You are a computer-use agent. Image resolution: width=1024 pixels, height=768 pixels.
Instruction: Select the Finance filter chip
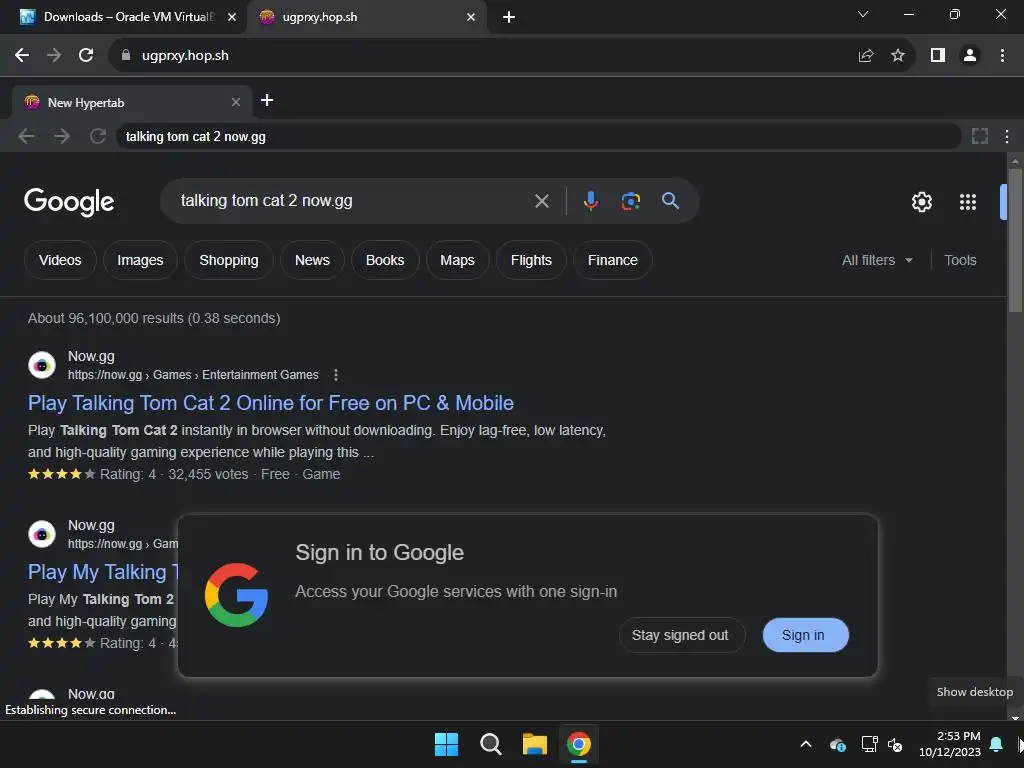(613, 260)
